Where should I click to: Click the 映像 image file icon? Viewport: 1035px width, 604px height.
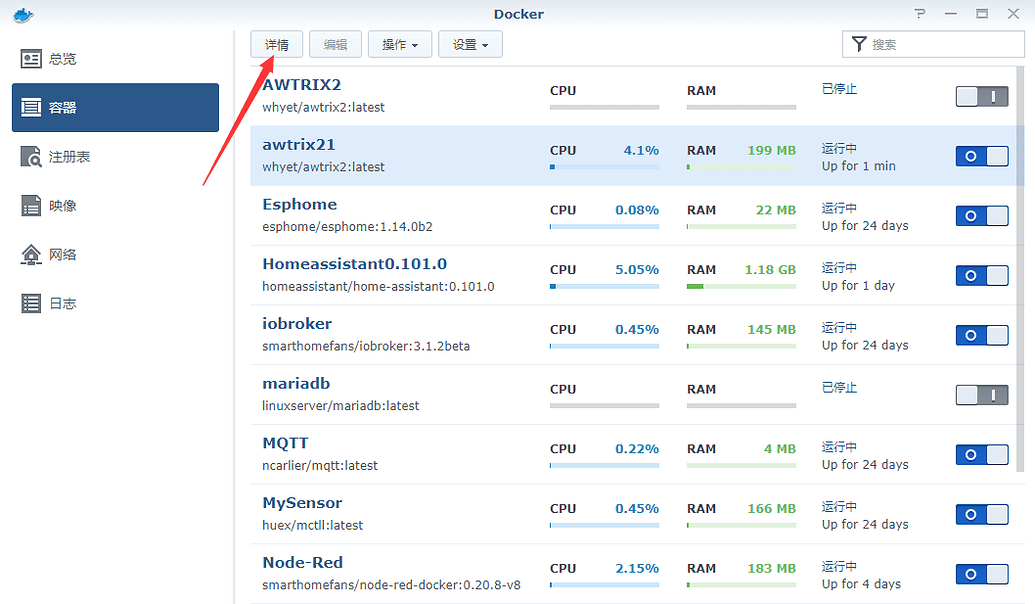32,206
